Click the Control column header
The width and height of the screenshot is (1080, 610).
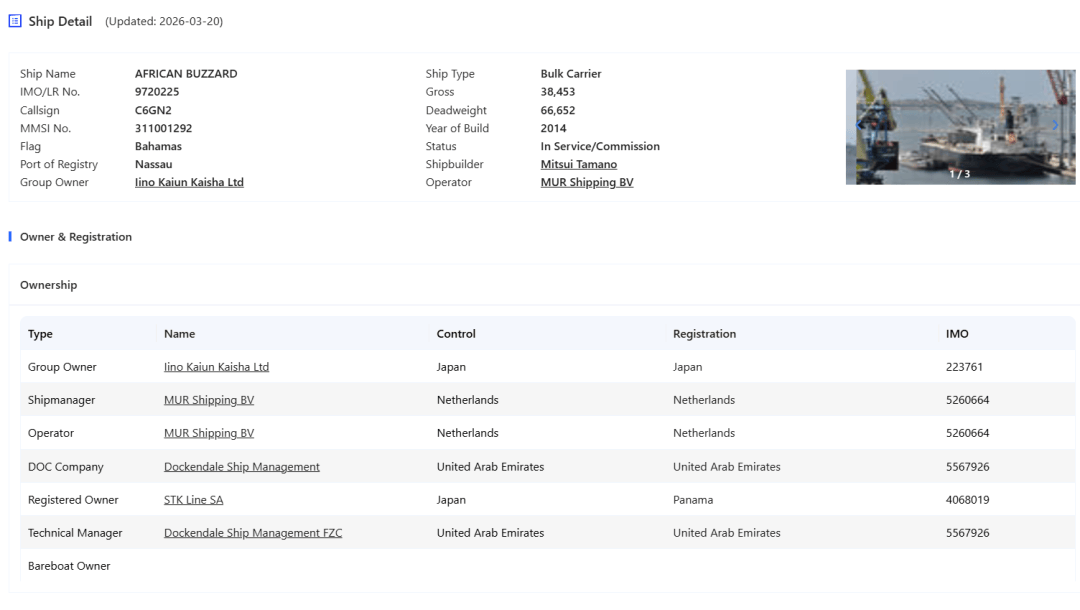[456, 334]
